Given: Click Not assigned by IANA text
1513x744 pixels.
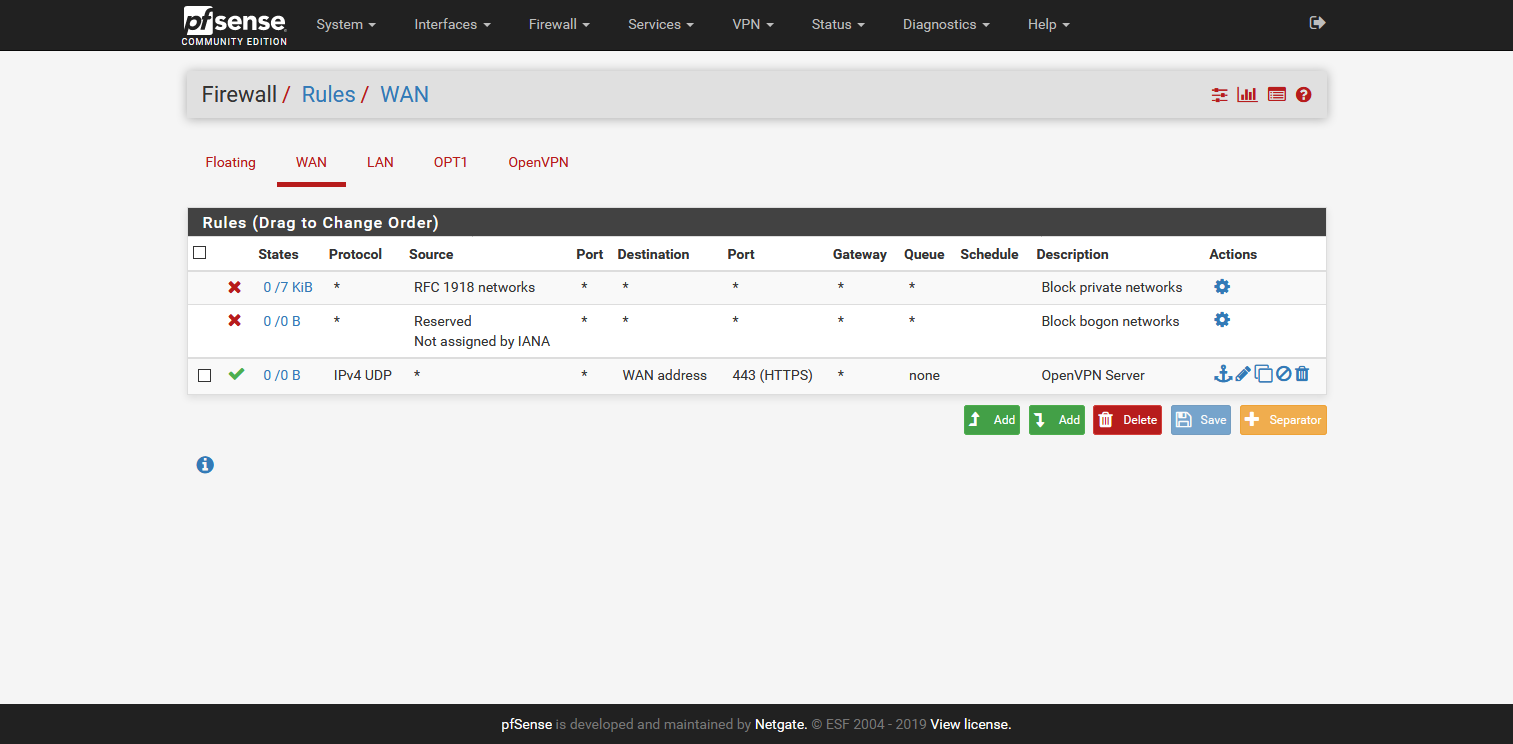Looking at the screenshot, I should [482, 341].
